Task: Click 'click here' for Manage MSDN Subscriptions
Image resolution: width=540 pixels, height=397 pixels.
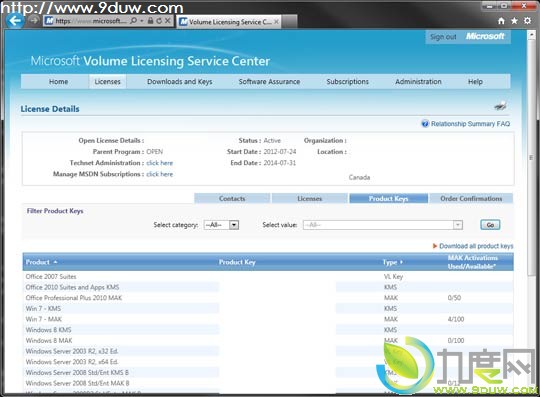Action: pyautogui.click(x=159, y=174)
